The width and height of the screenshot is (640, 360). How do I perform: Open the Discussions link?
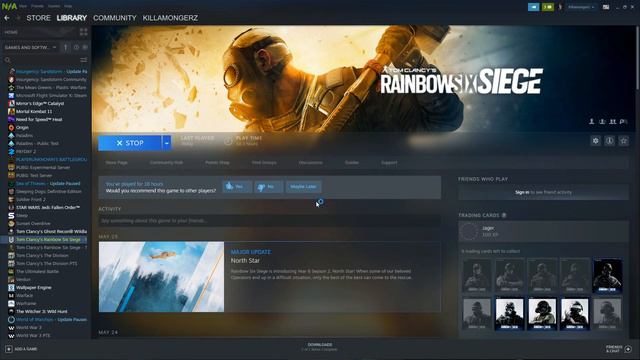tap(311, 162)
